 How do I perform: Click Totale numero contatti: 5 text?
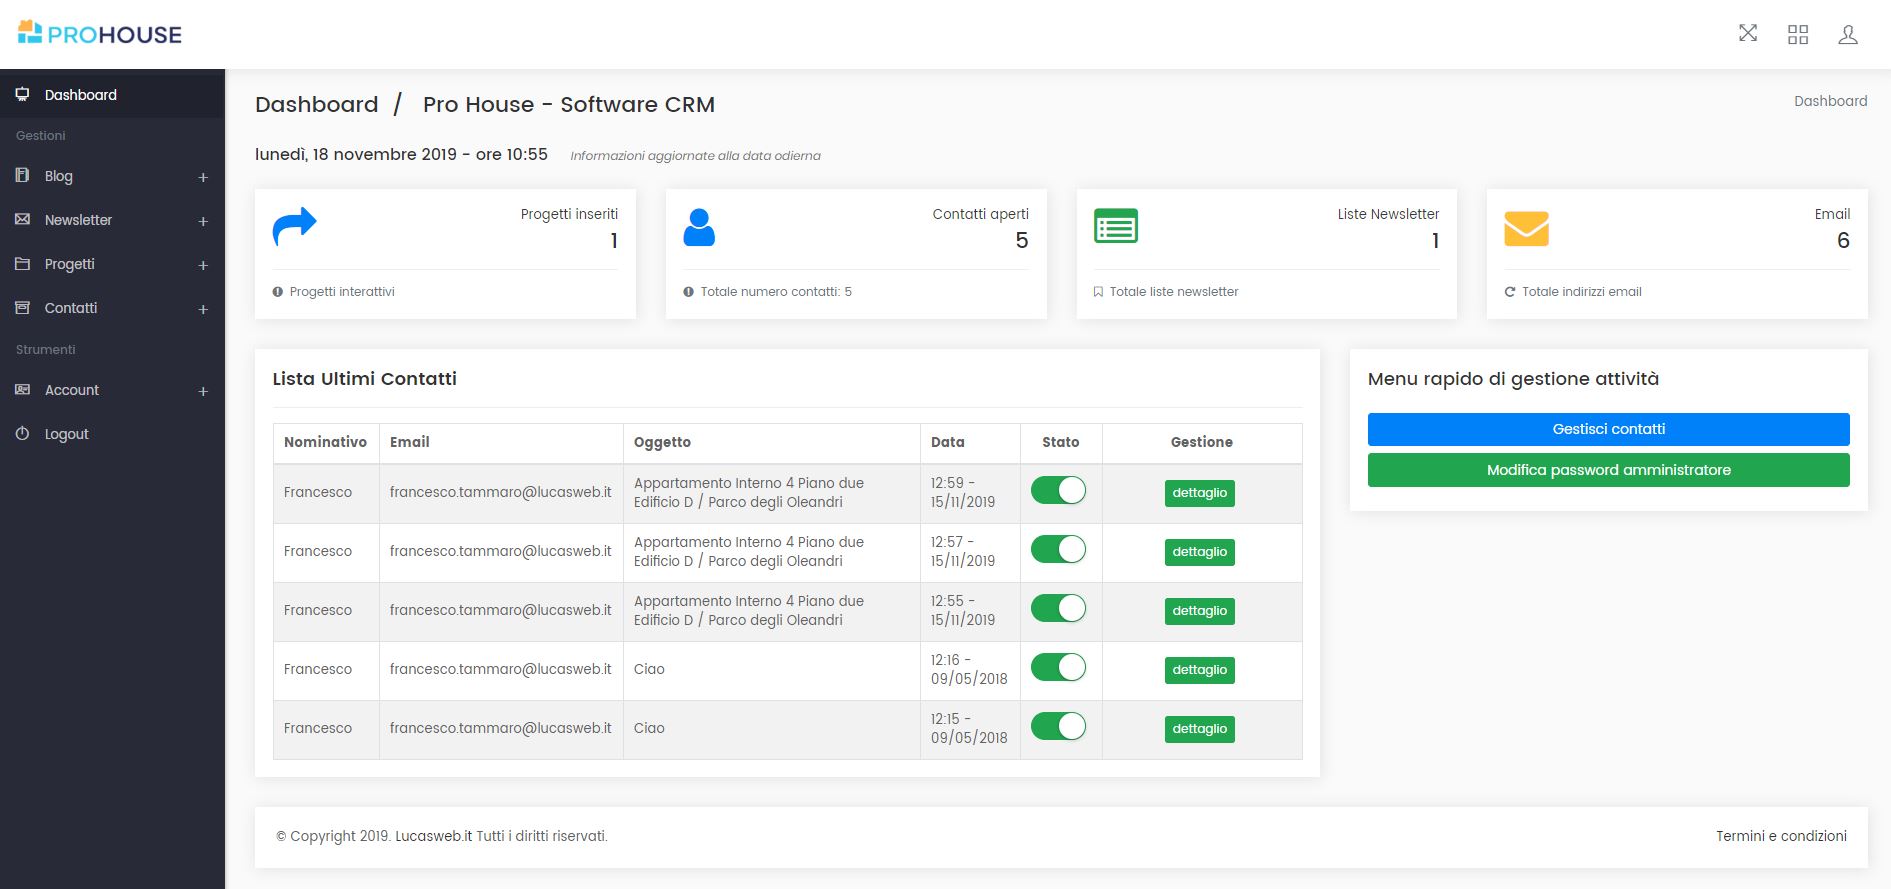click(x=776, y=292)
